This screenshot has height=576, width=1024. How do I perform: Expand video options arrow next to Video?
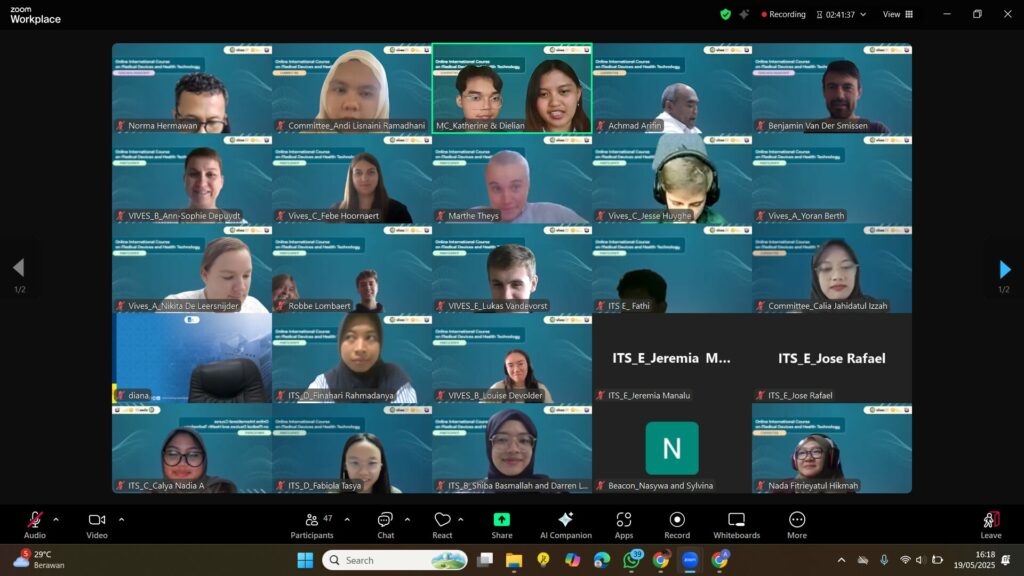coord(121,519)
